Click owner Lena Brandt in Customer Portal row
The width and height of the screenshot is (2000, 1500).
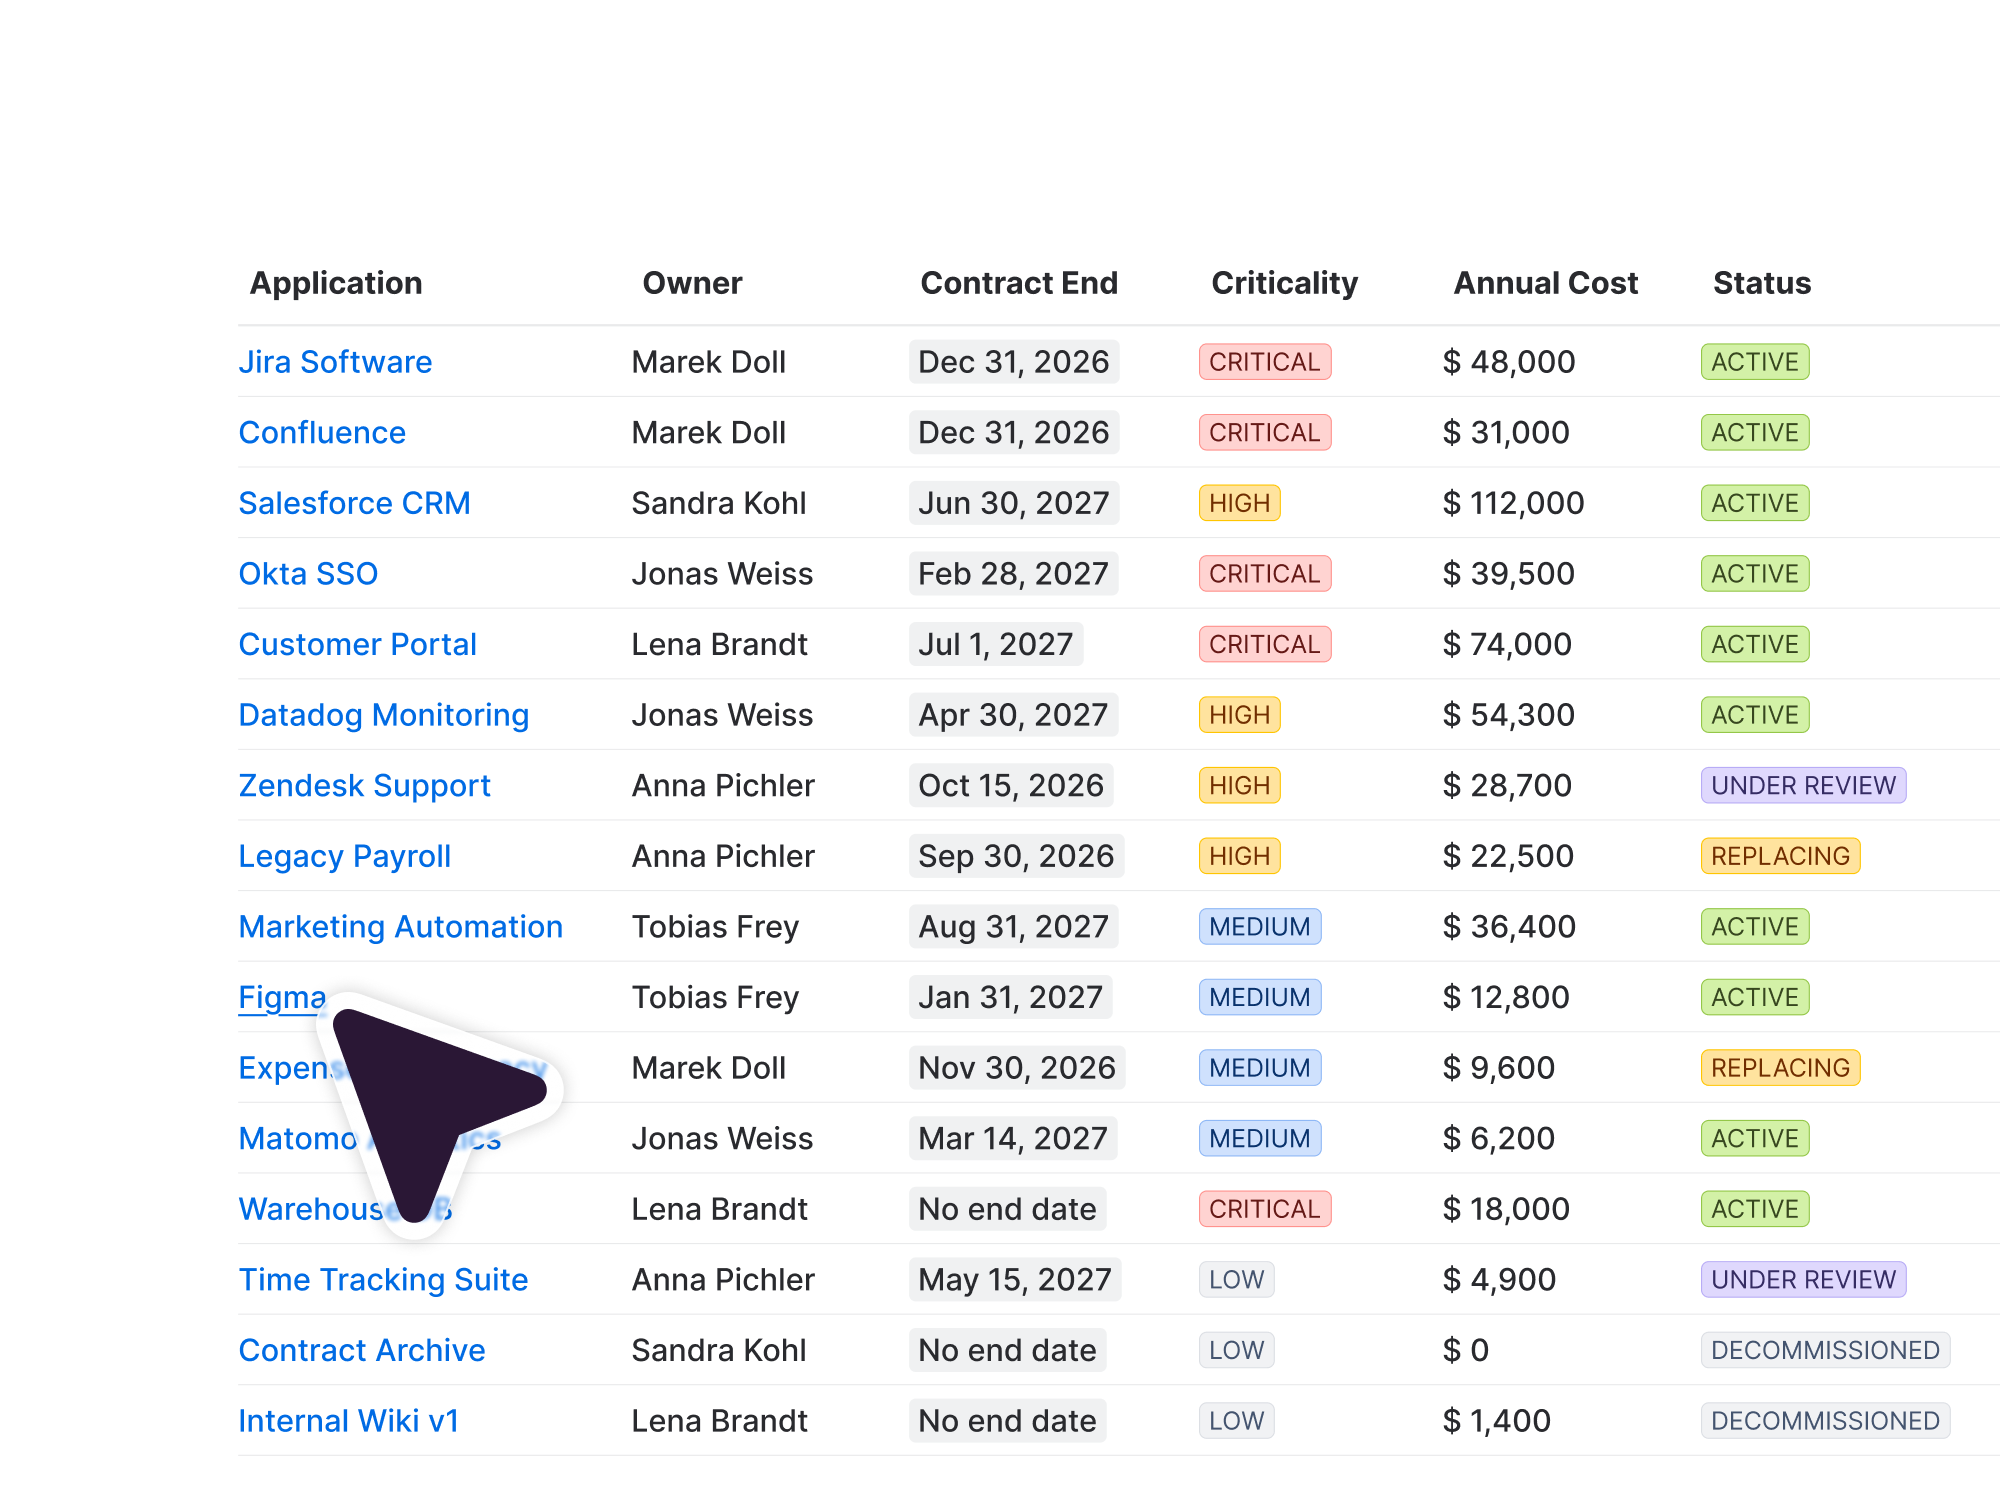[x=719, y=644]
